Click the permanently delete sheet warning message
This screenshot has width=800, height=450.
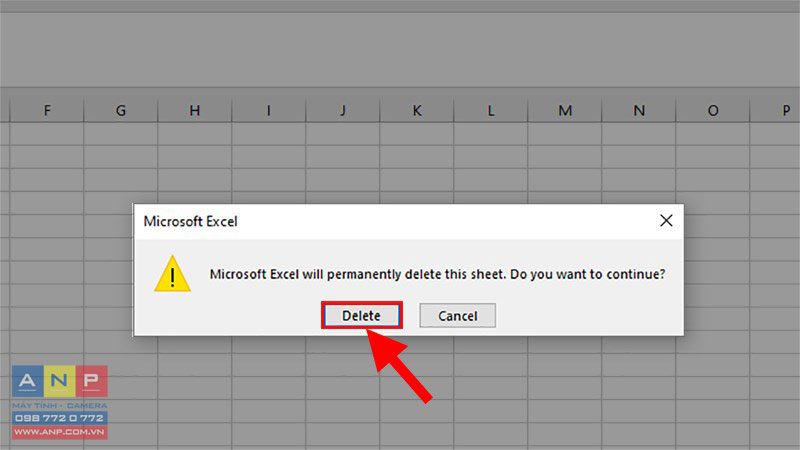(437, 274)
